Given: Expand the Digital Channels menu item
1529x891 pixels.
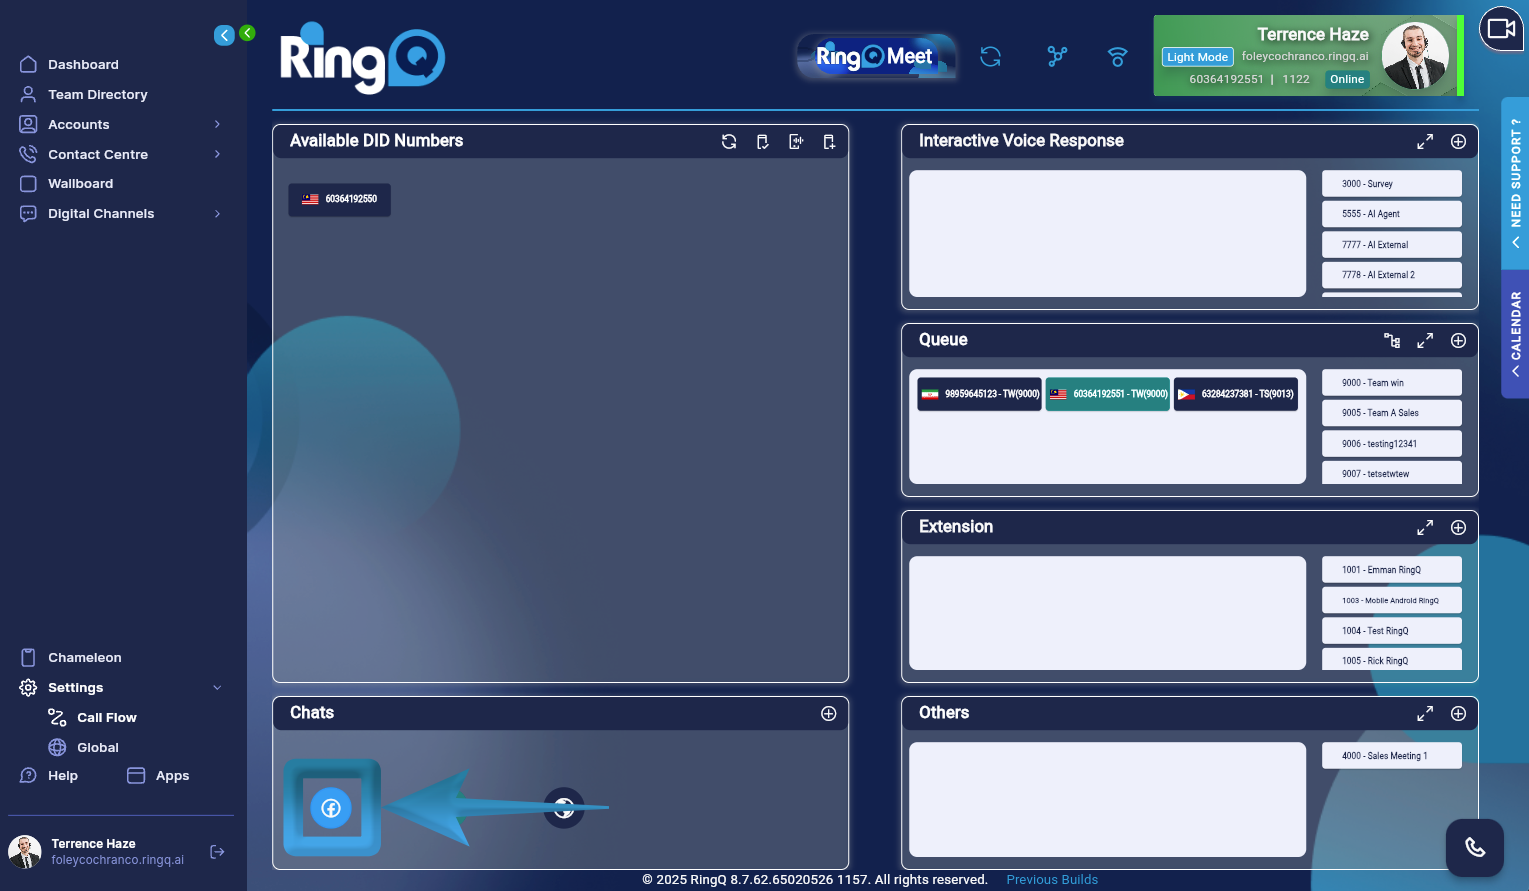Looking at the screenshot, I should 120,213.
